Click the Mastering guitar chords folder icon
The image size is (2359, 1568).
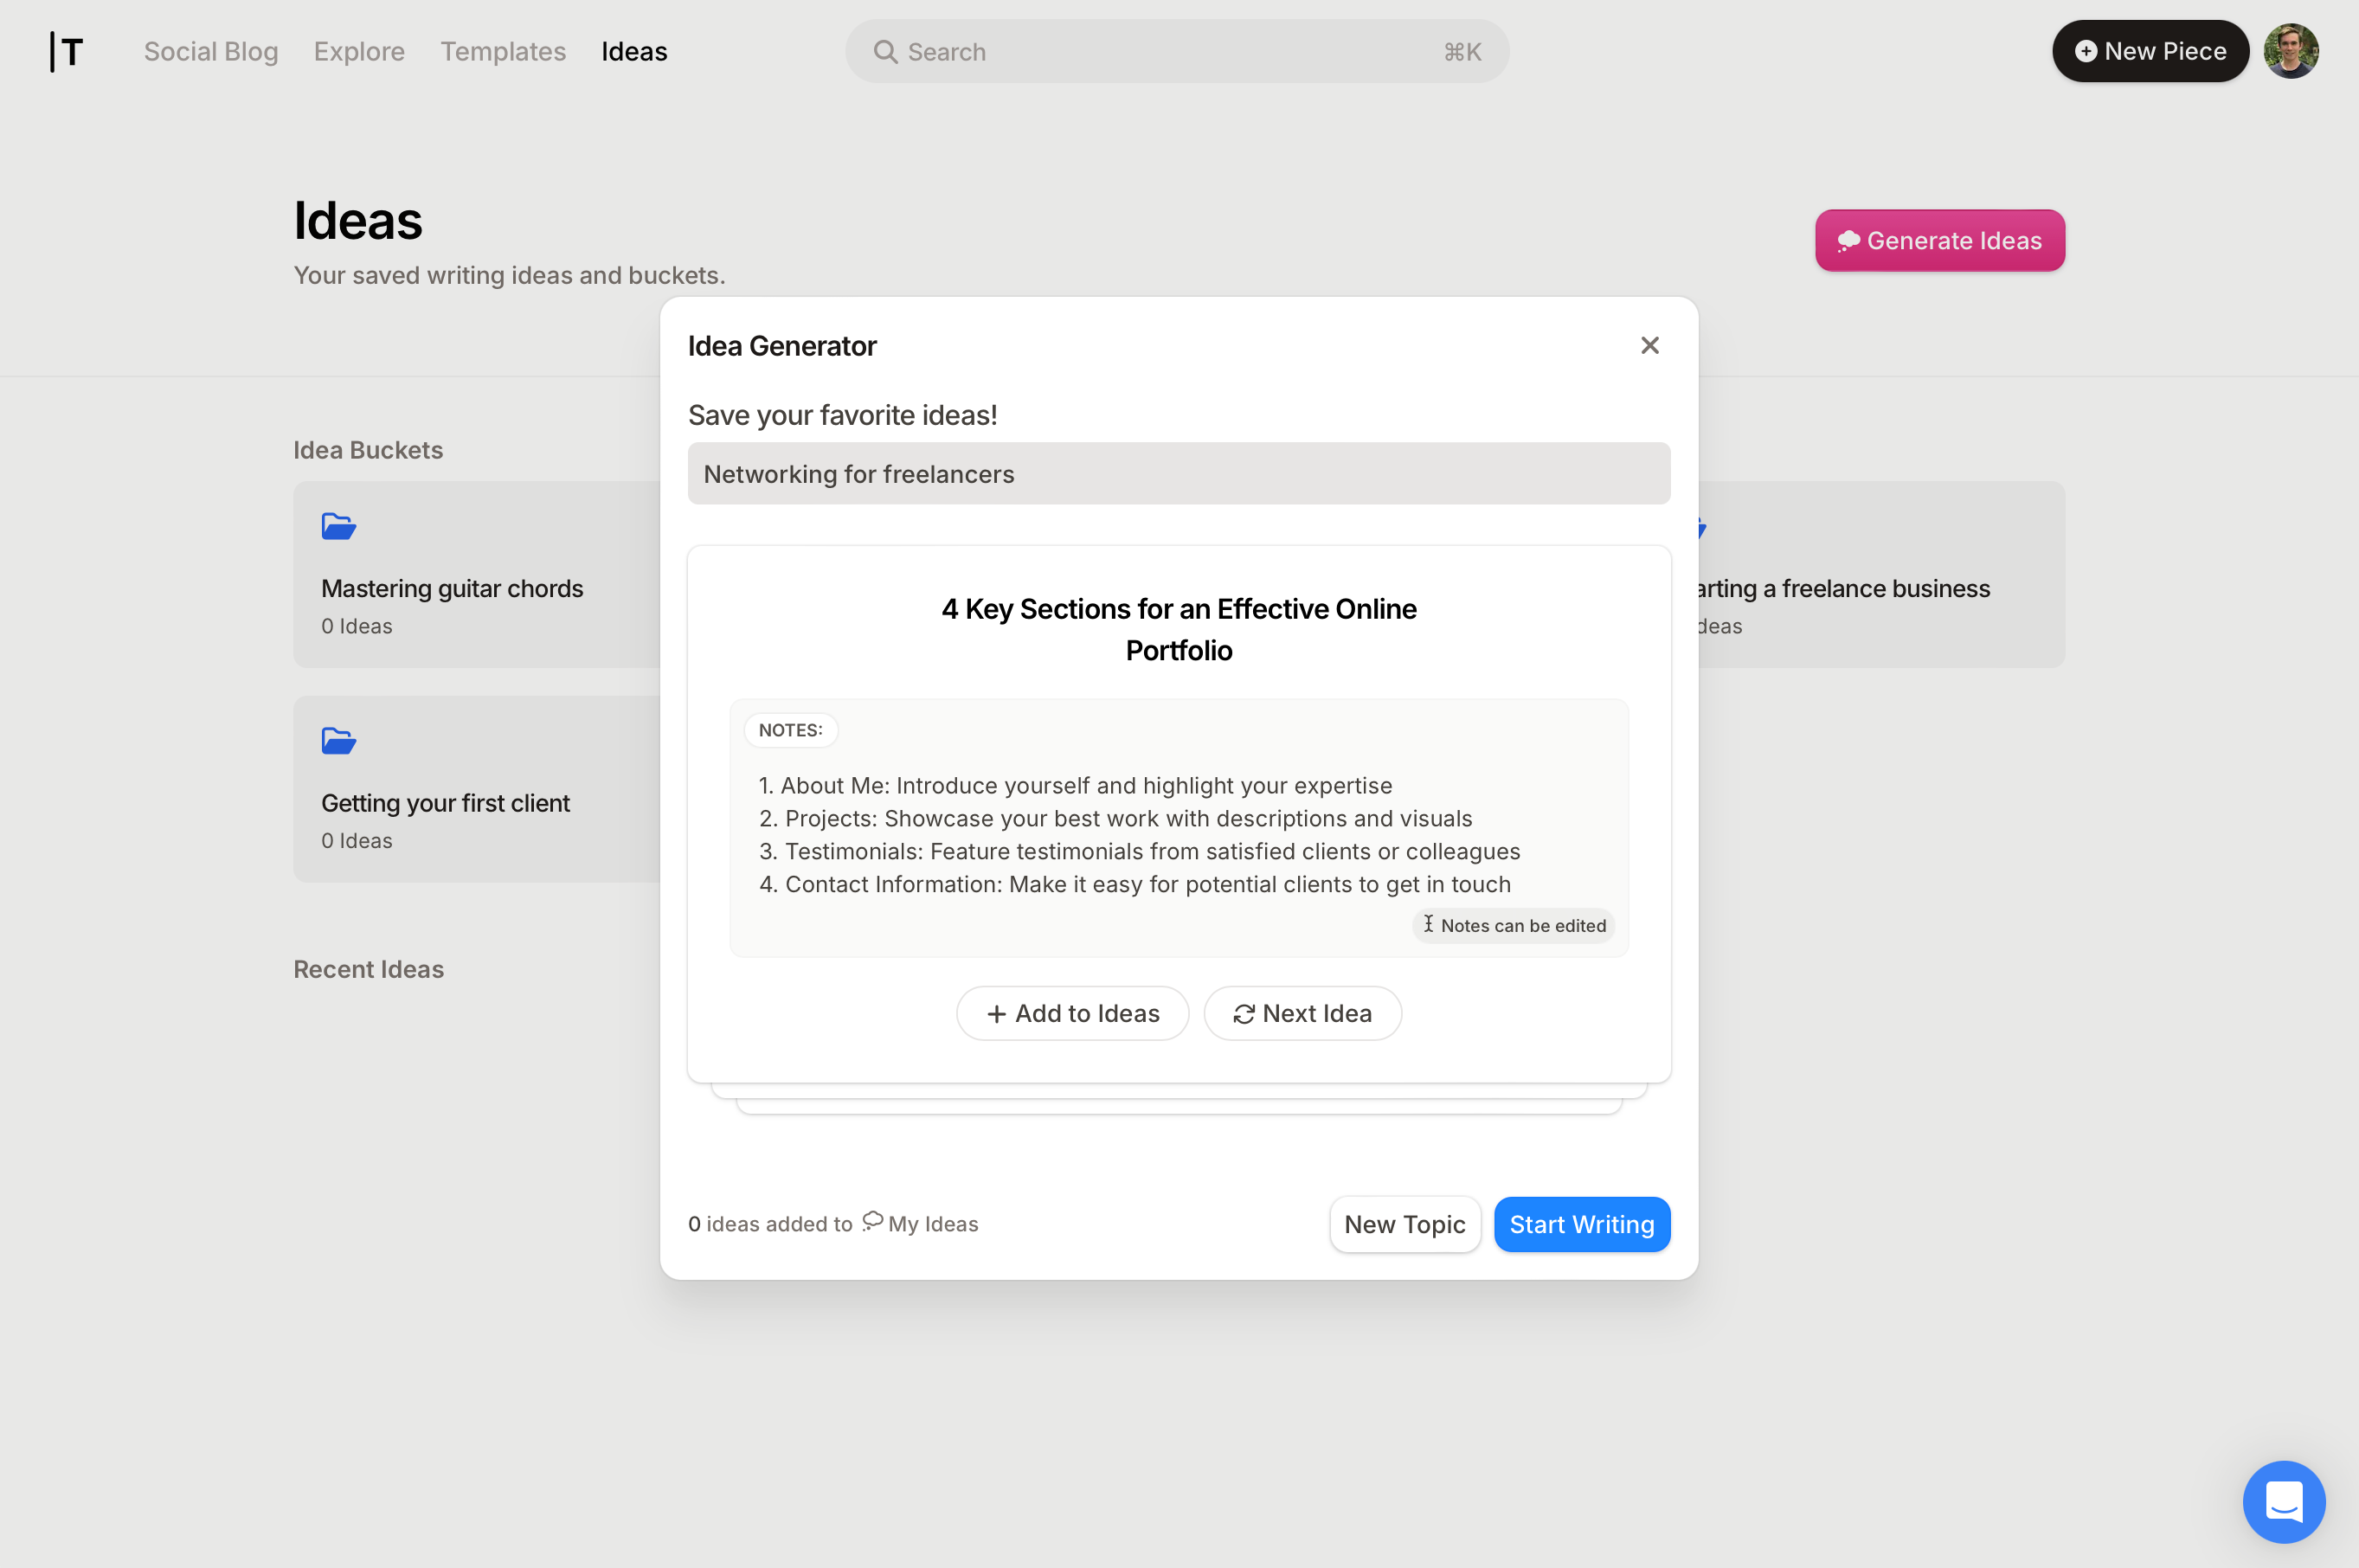click(338, 526)
